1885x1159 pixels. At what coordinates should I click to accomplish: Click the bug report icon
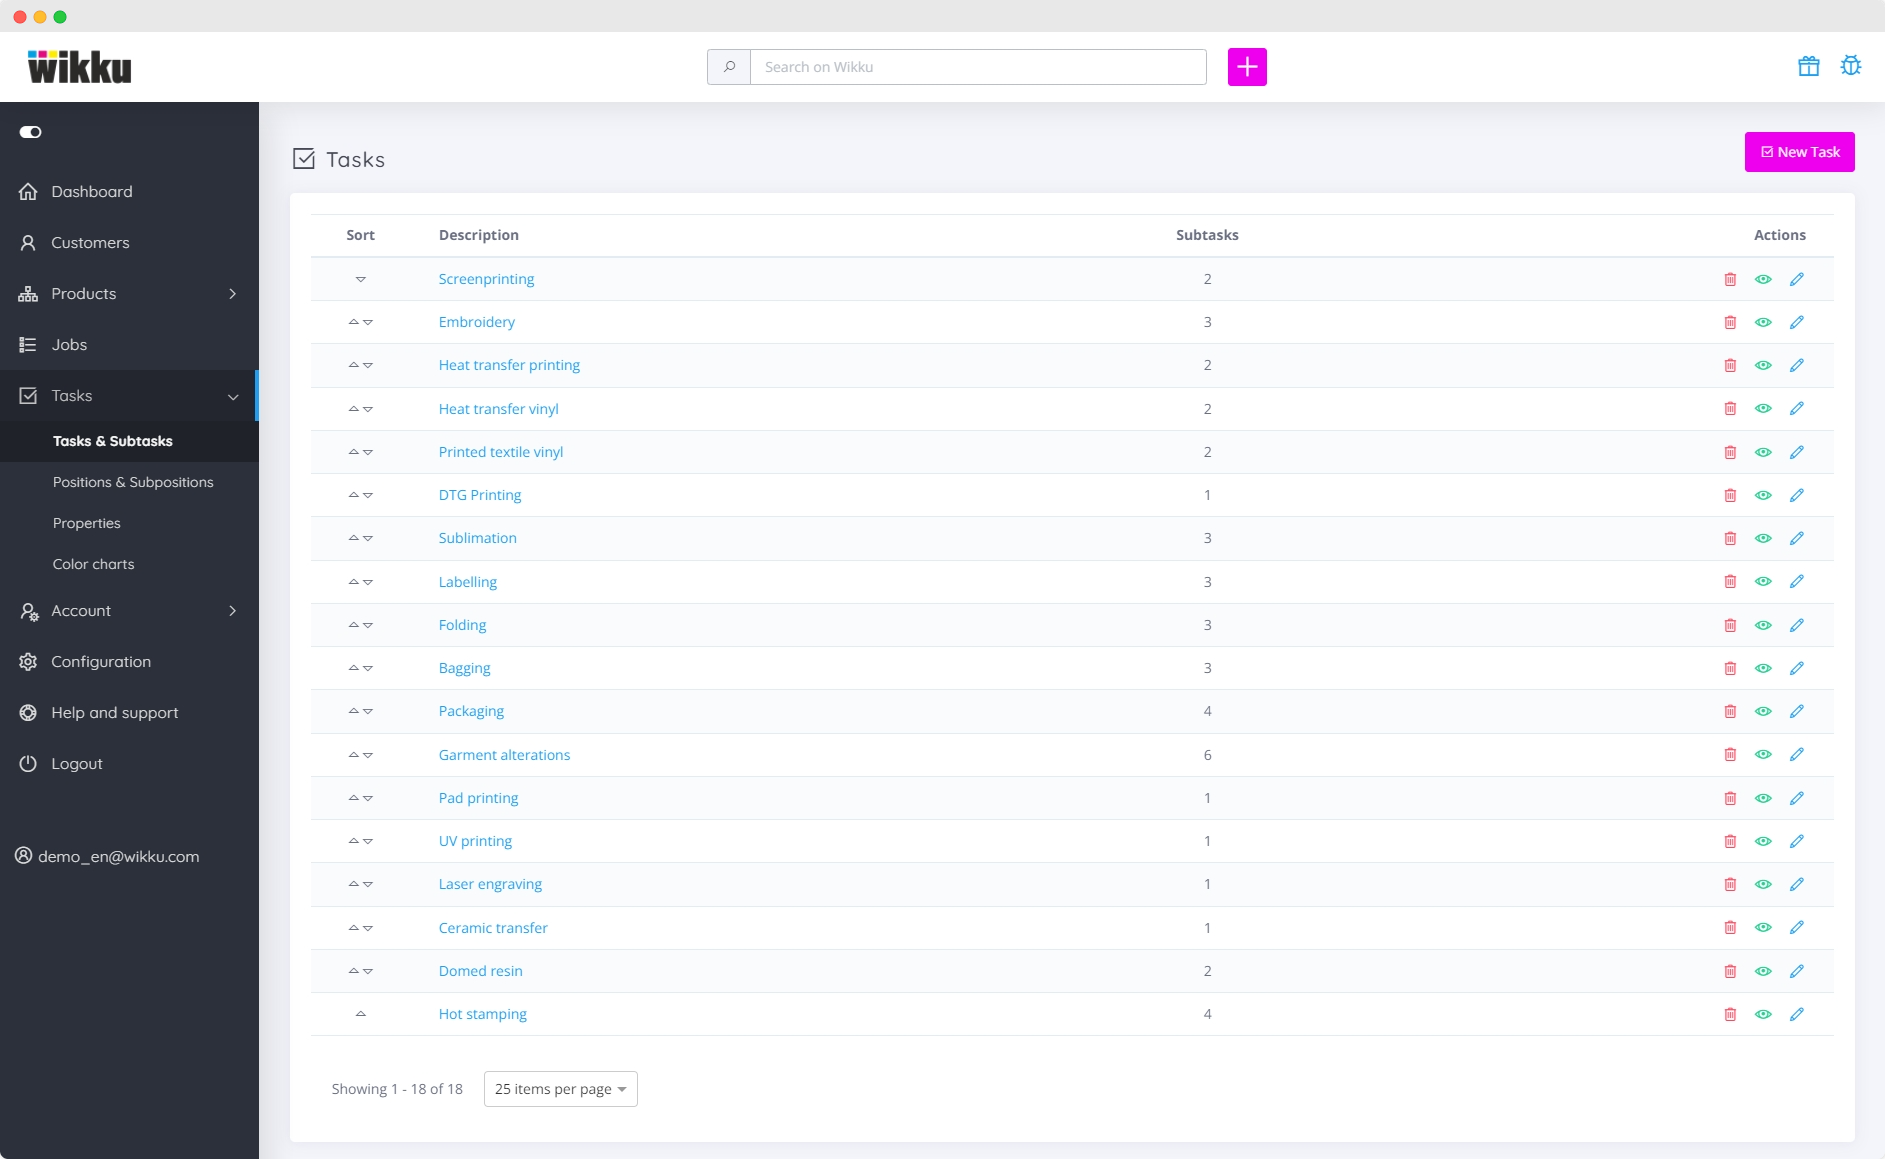1851,66
